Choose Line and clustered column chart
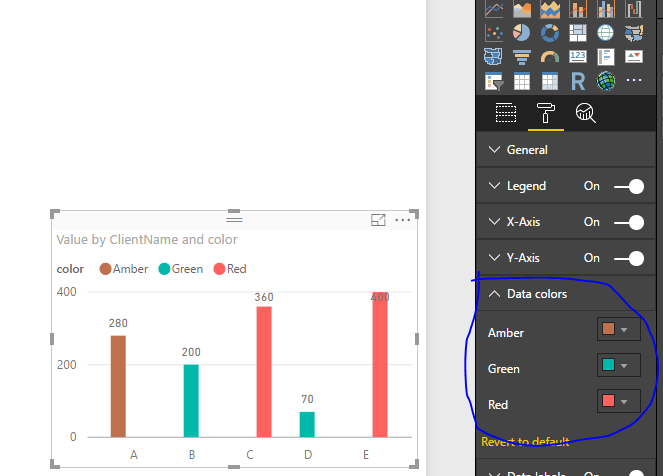The image size is (663, 476). 605,9
